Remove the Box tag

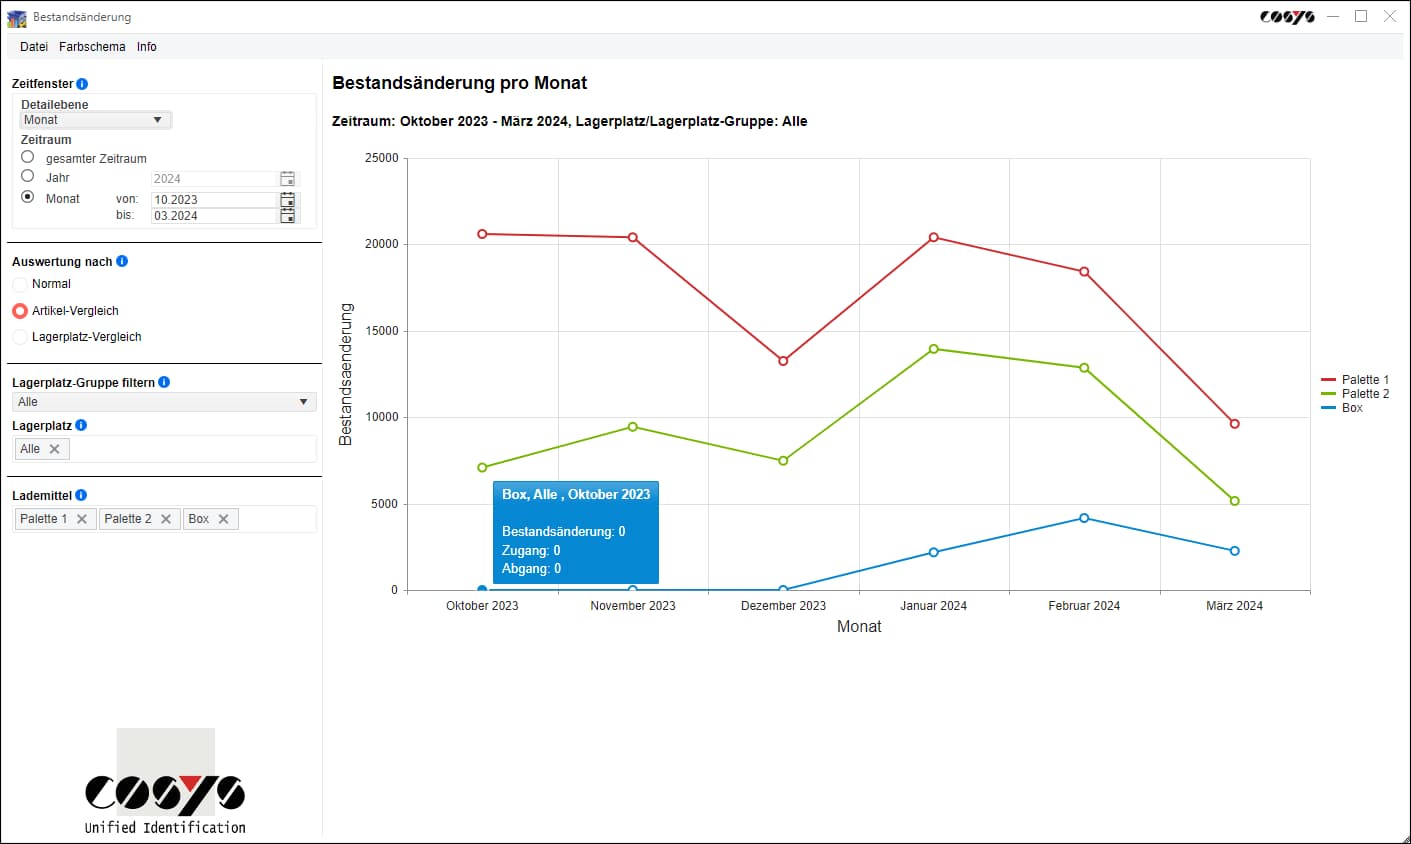[x=224, y=519]
